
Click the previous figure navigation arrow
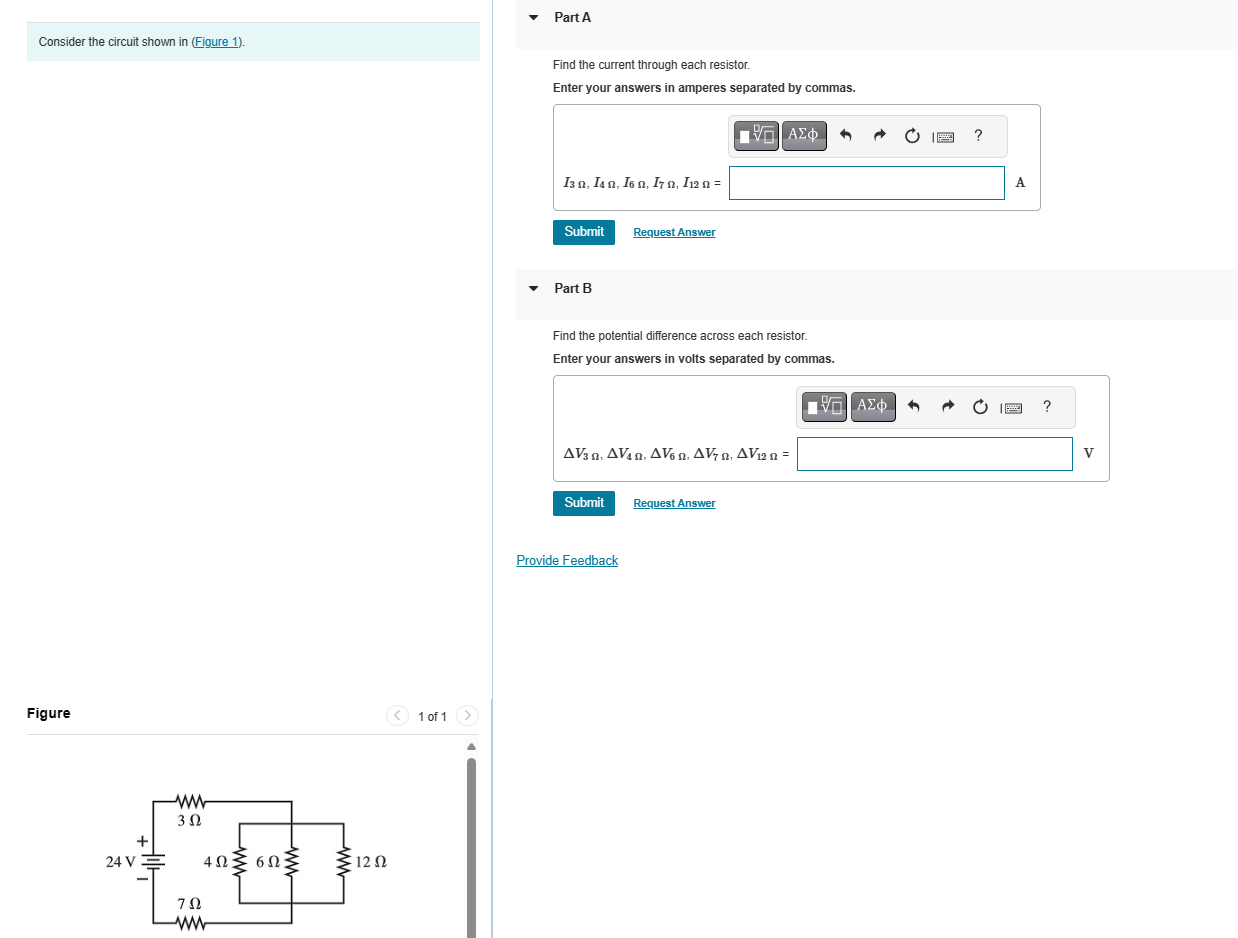tap(397, 716)
